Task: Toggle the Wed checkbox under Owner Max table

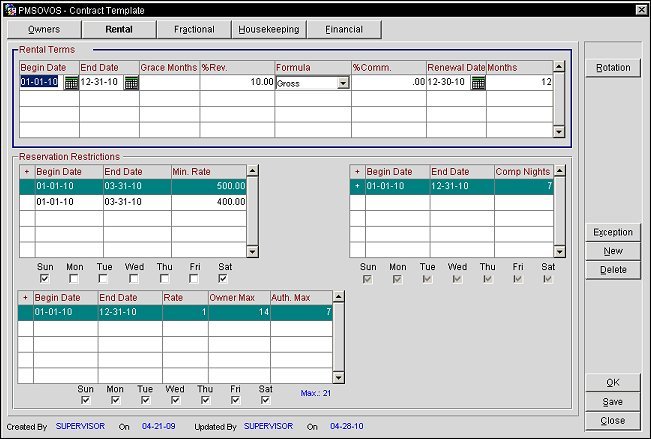Action: pos(174,401)
